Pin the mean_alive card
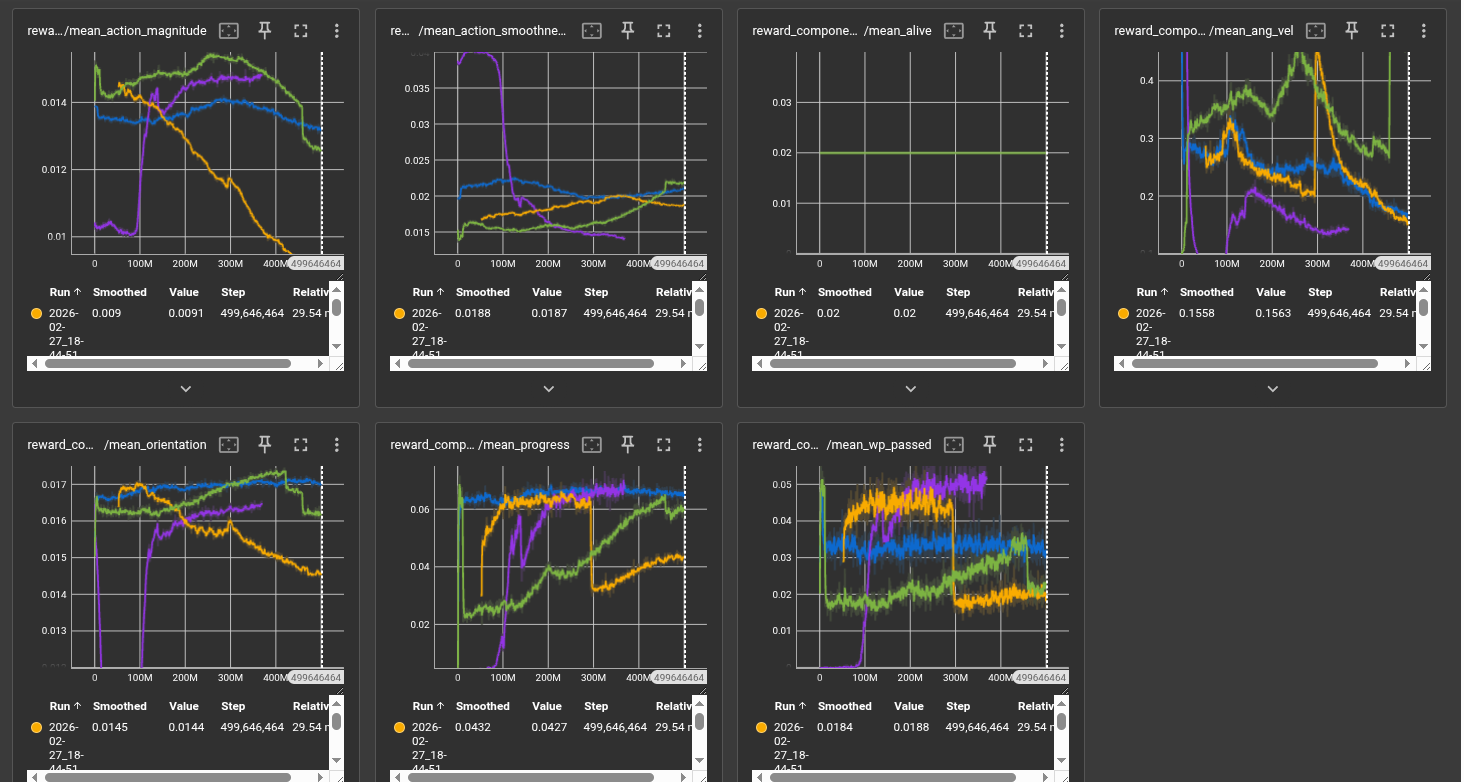 (990, 31)
